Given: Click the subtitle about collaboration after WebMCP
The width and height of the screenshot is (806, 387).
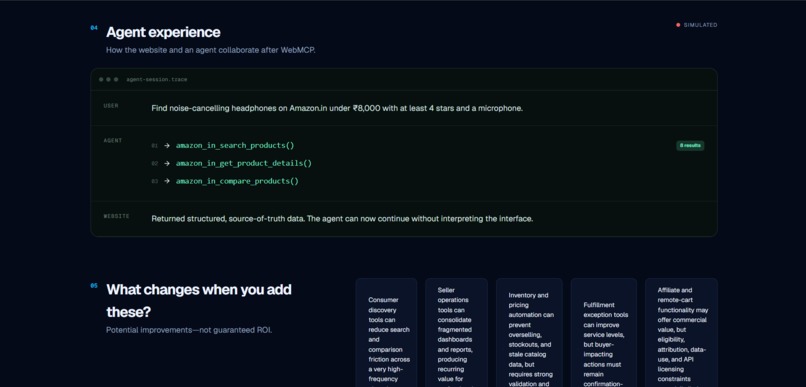Looking at the screenshot, I should 210,50.
